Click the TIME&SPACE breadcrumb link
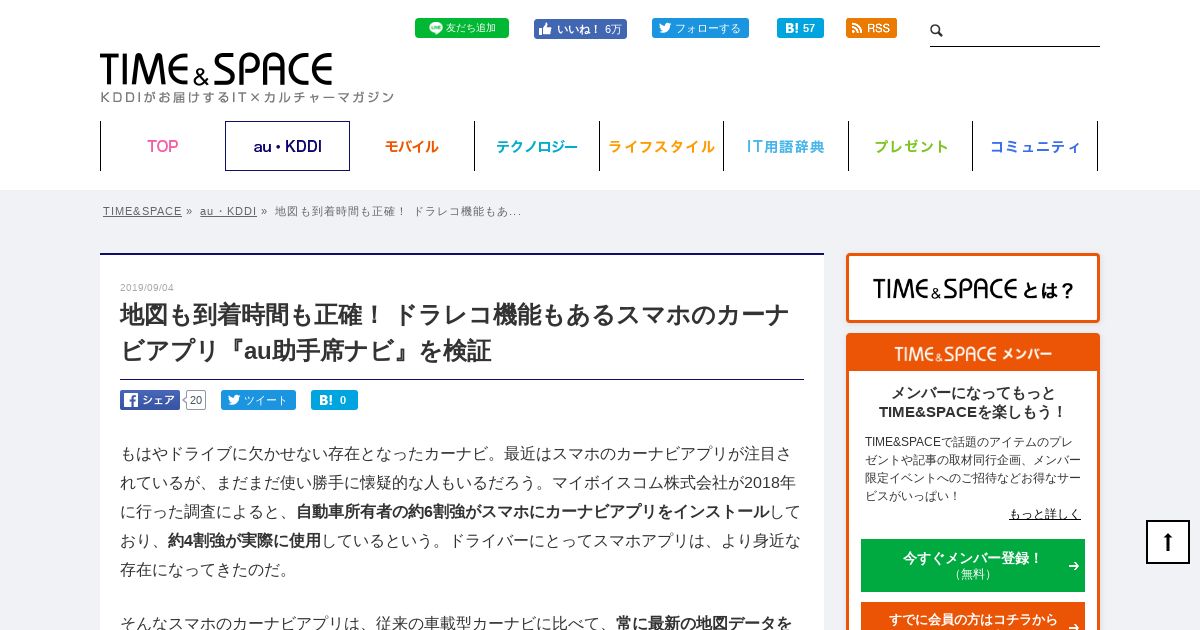 click(x=142, y=211)
